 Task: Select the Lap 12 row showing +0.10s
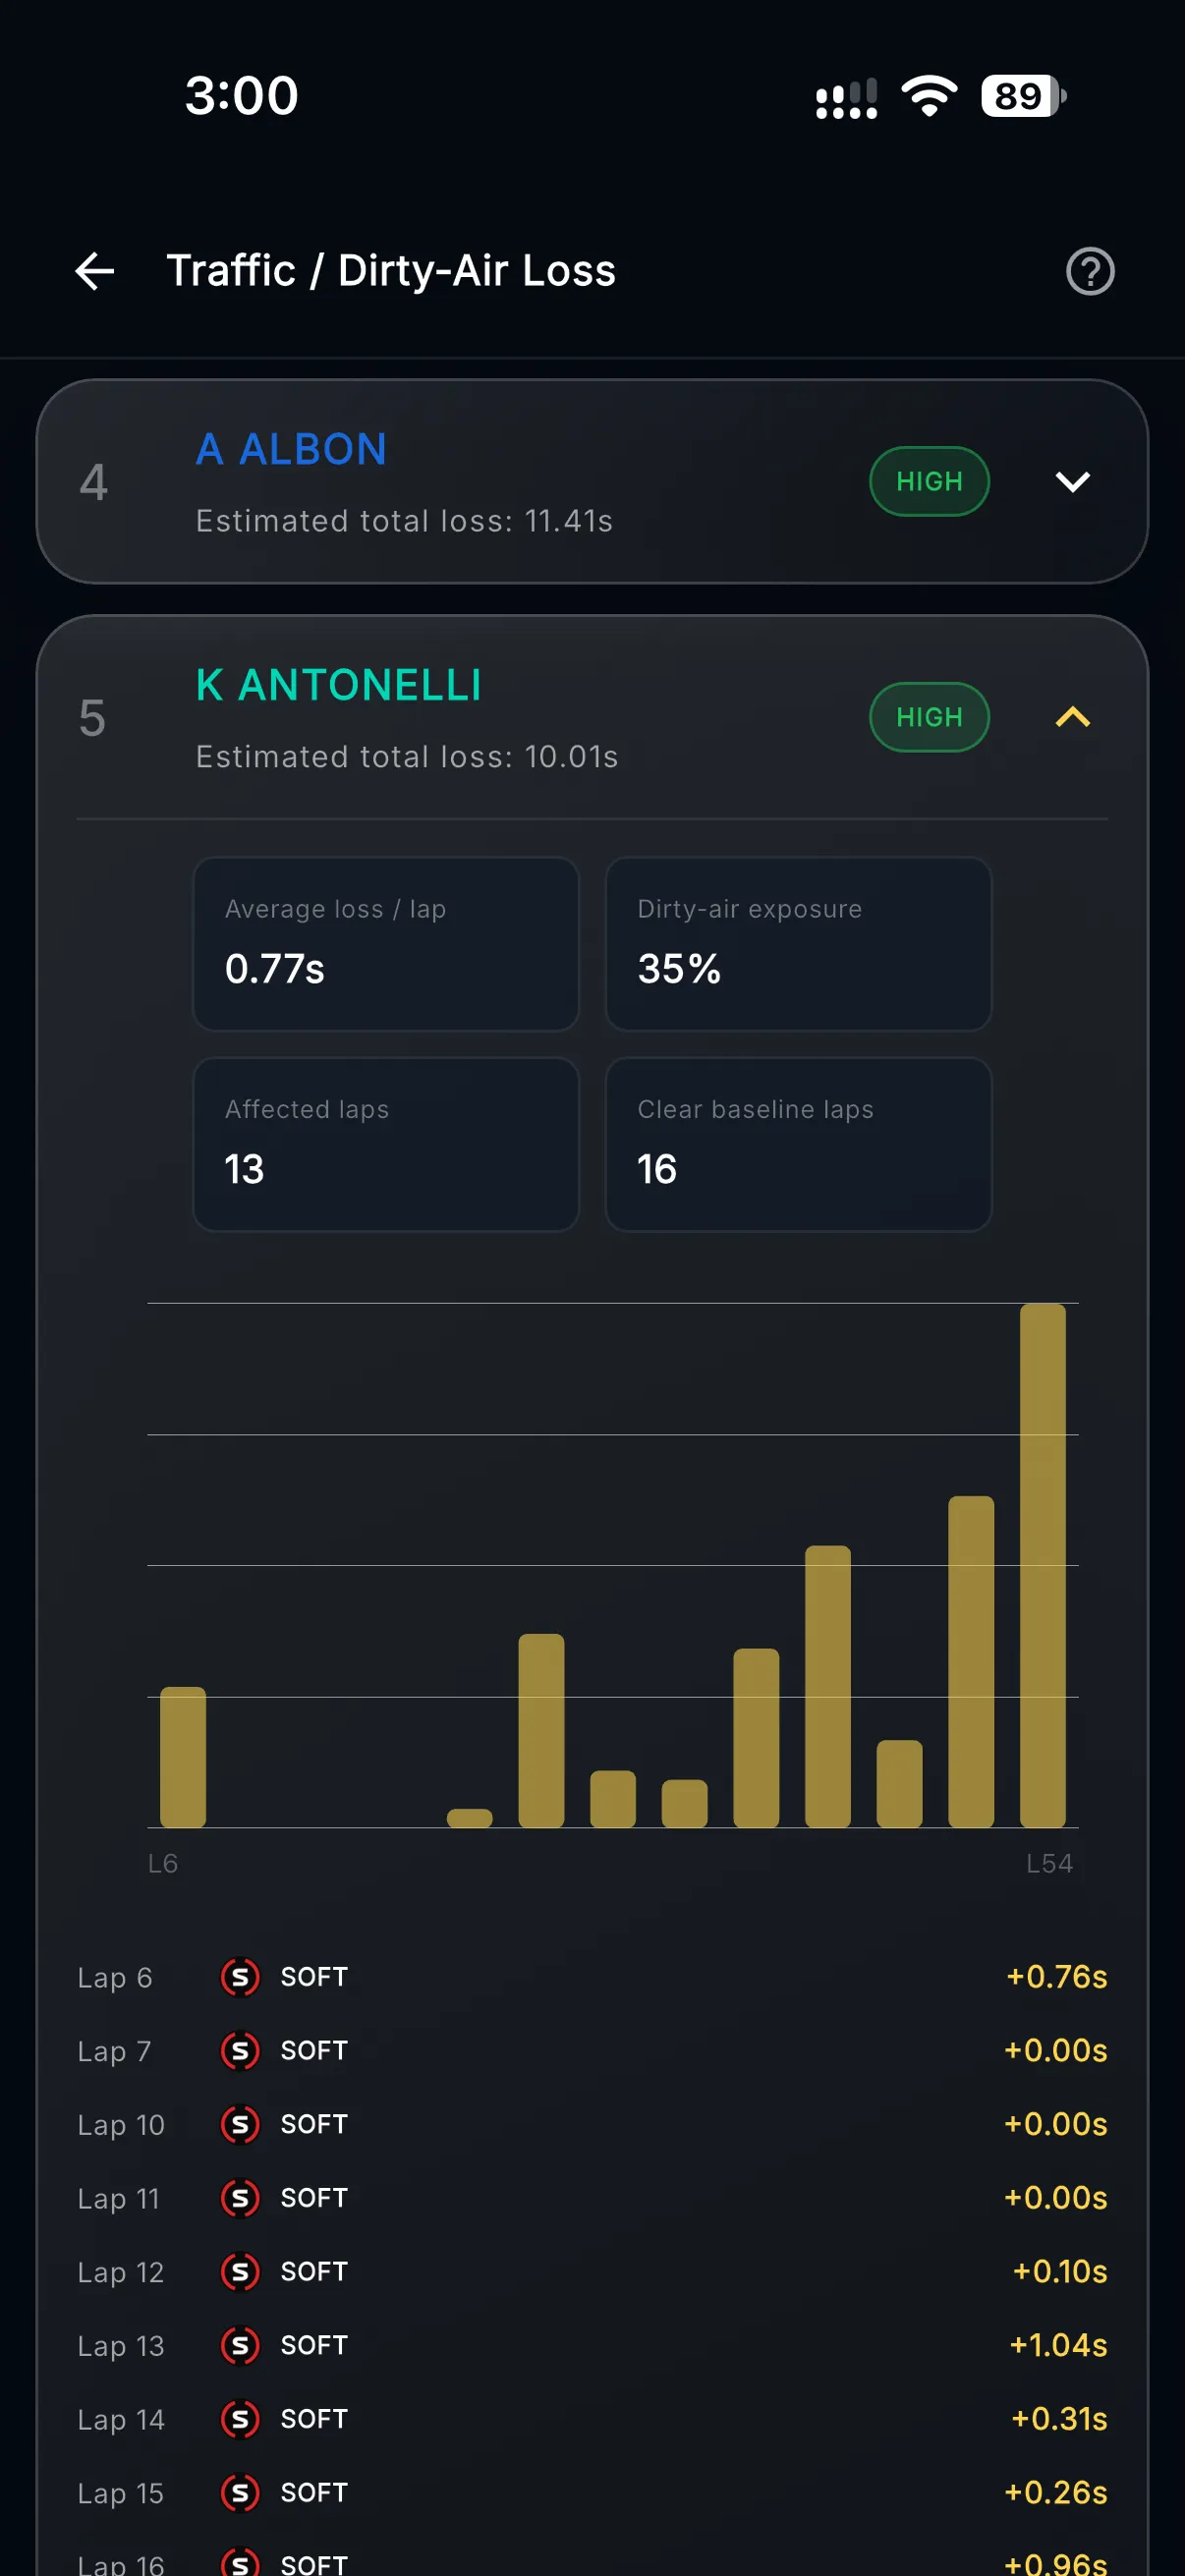point(592,2272)
